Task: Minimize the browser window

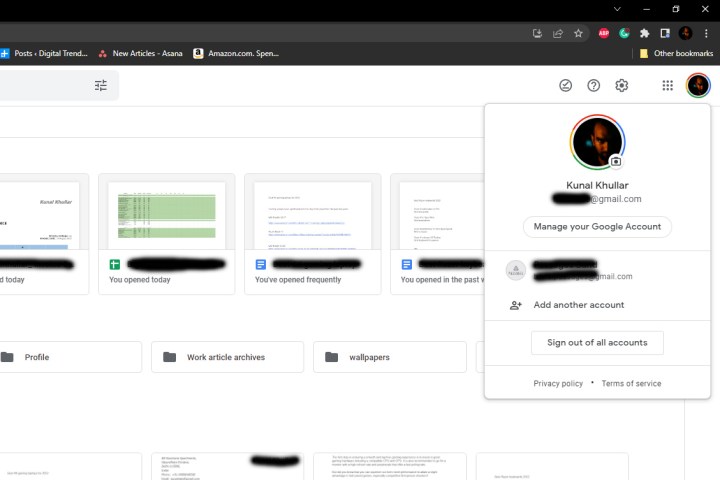Action: pyautogui.click(x=647, y=9)
